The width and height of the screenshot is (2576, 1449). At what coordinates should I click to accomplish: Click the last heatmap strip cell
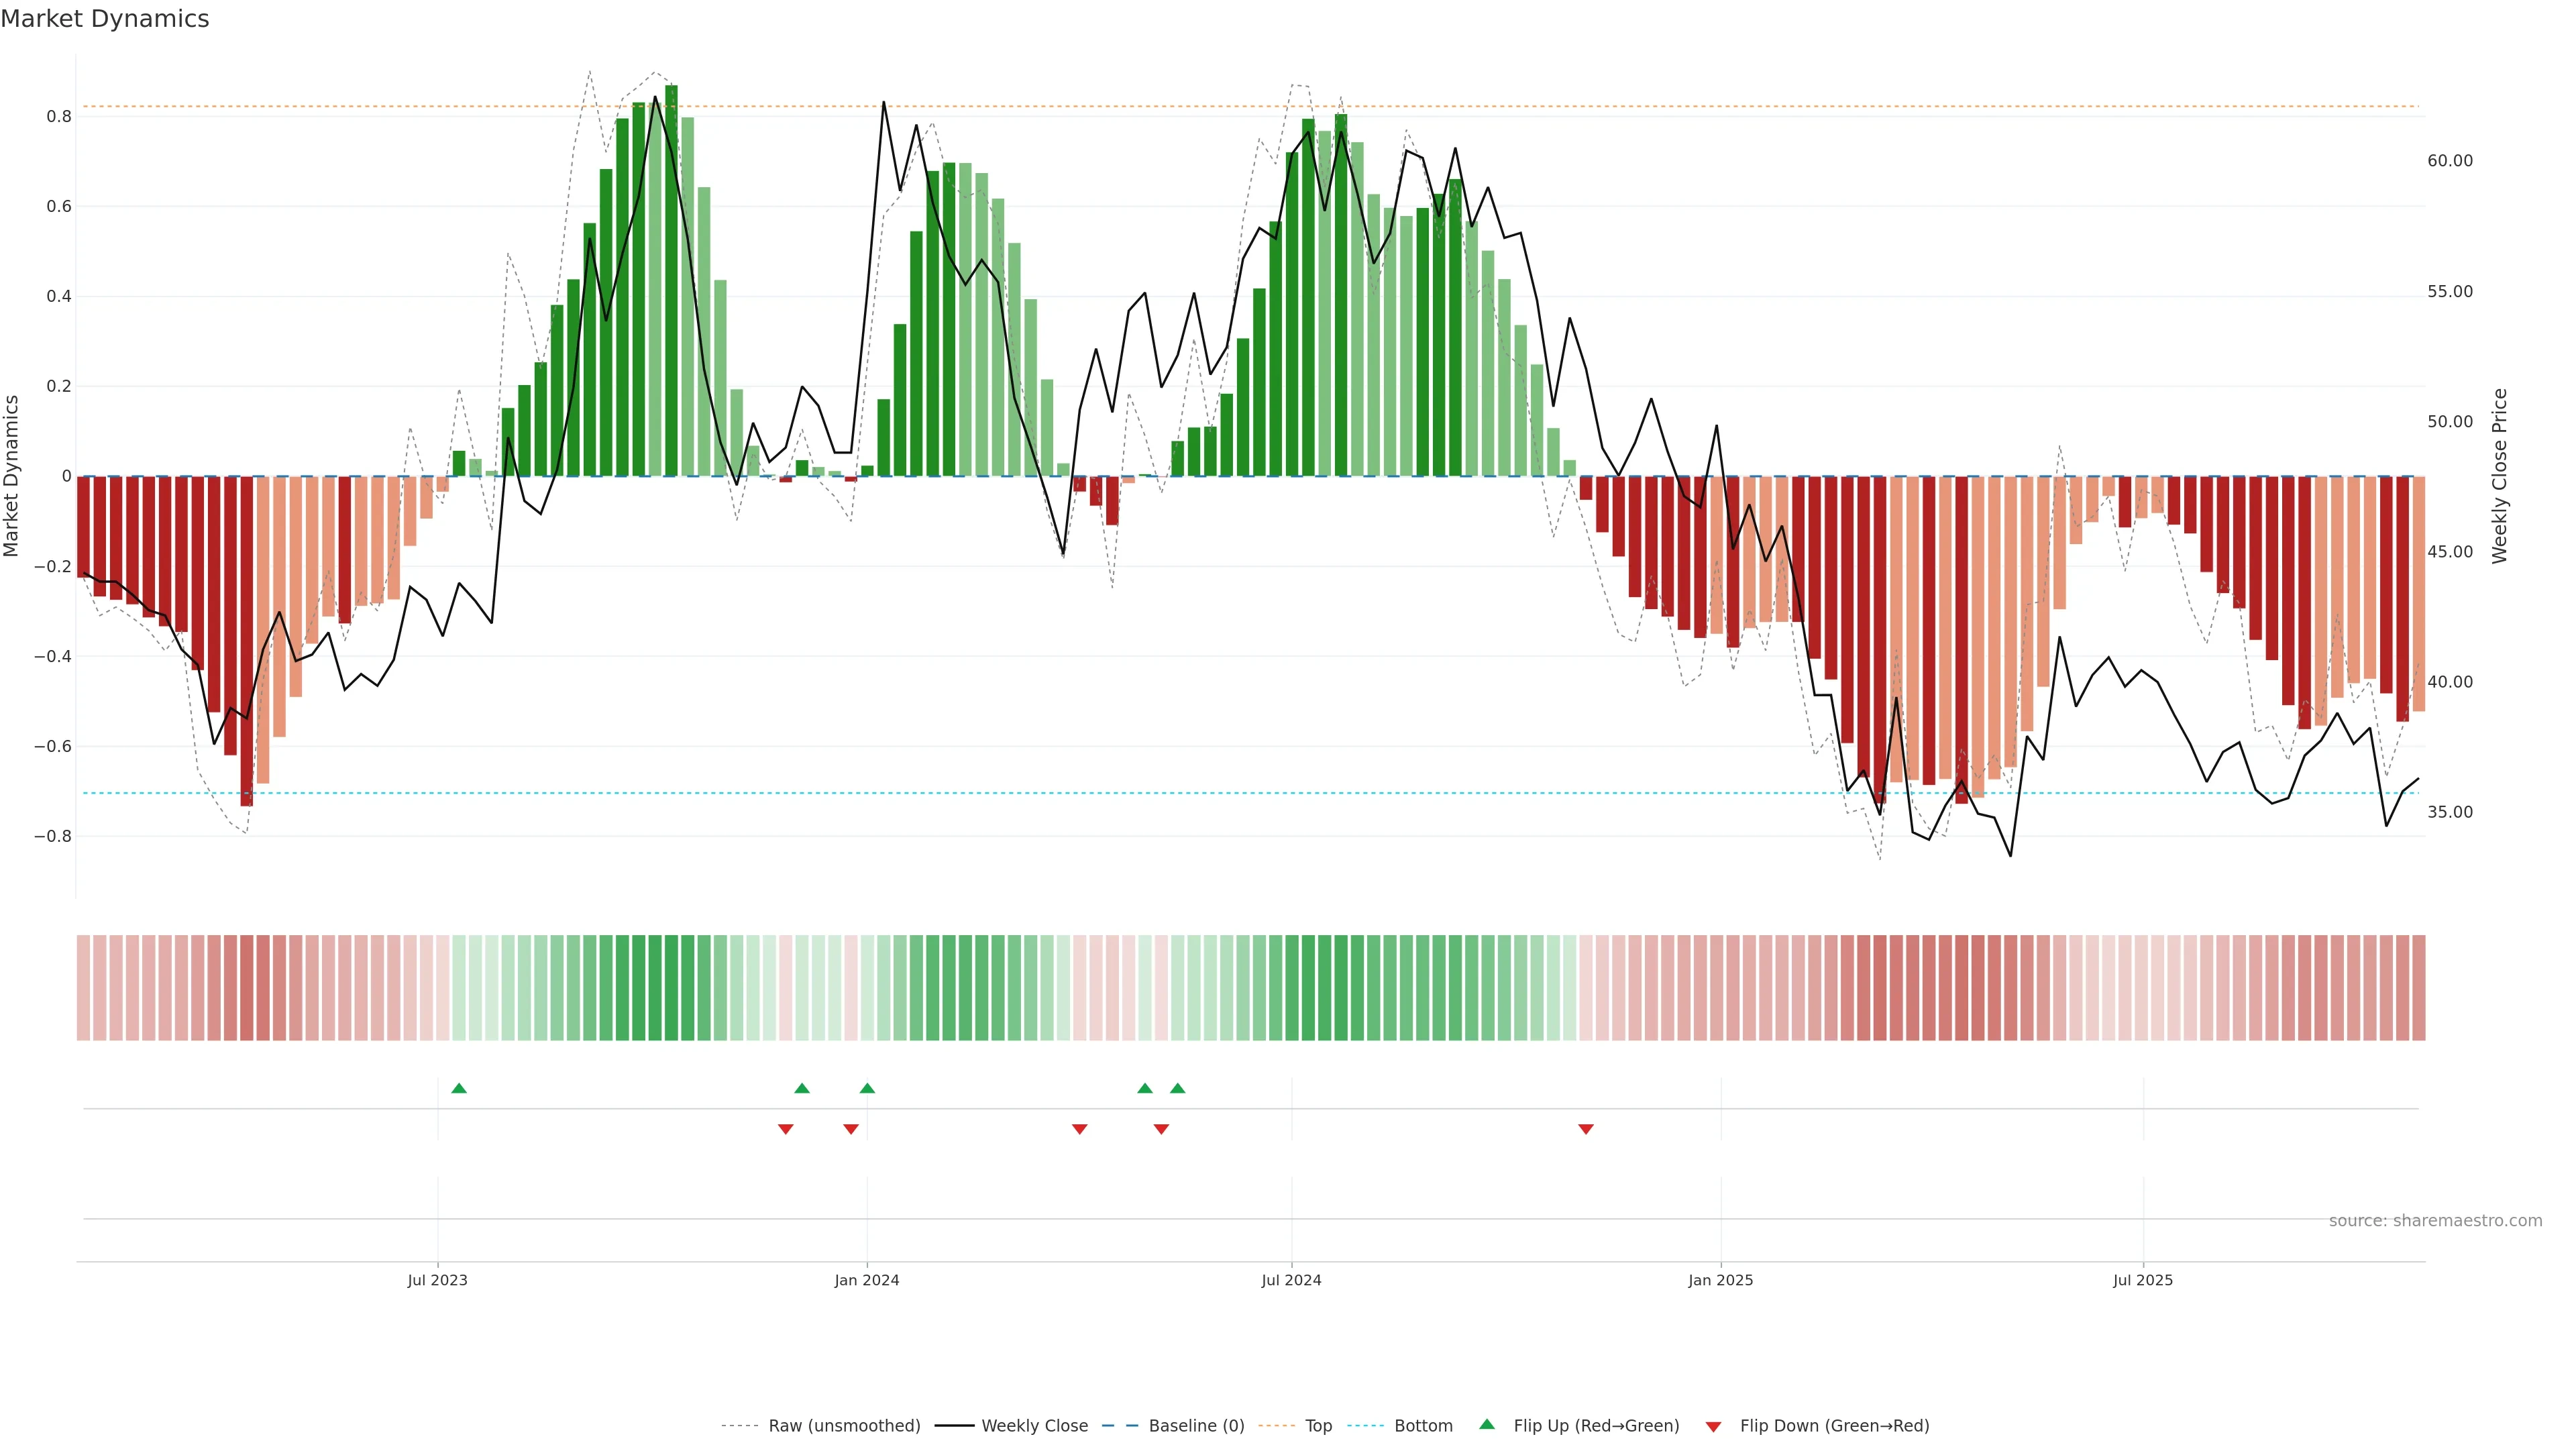point(2418,987)
